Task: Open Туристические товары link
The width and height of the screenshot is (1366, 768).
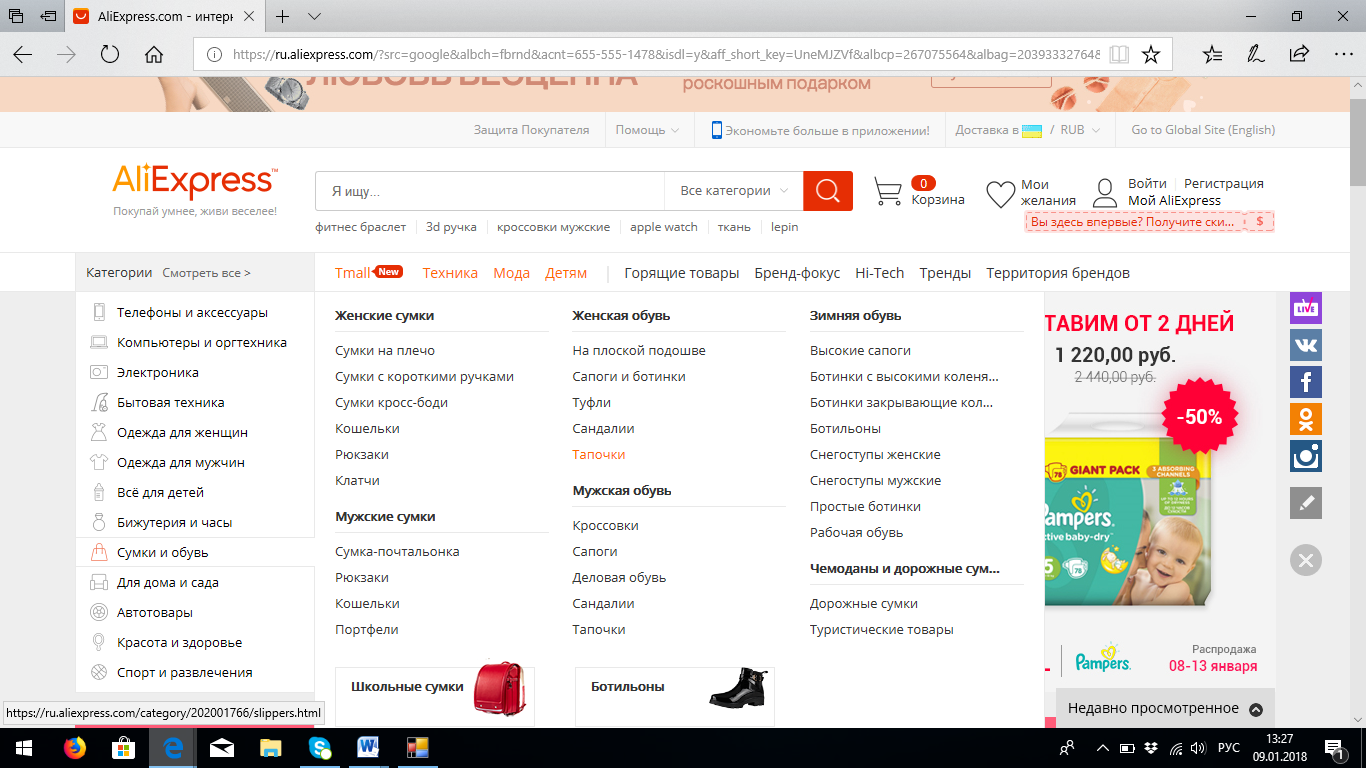Action: [882, 629]
